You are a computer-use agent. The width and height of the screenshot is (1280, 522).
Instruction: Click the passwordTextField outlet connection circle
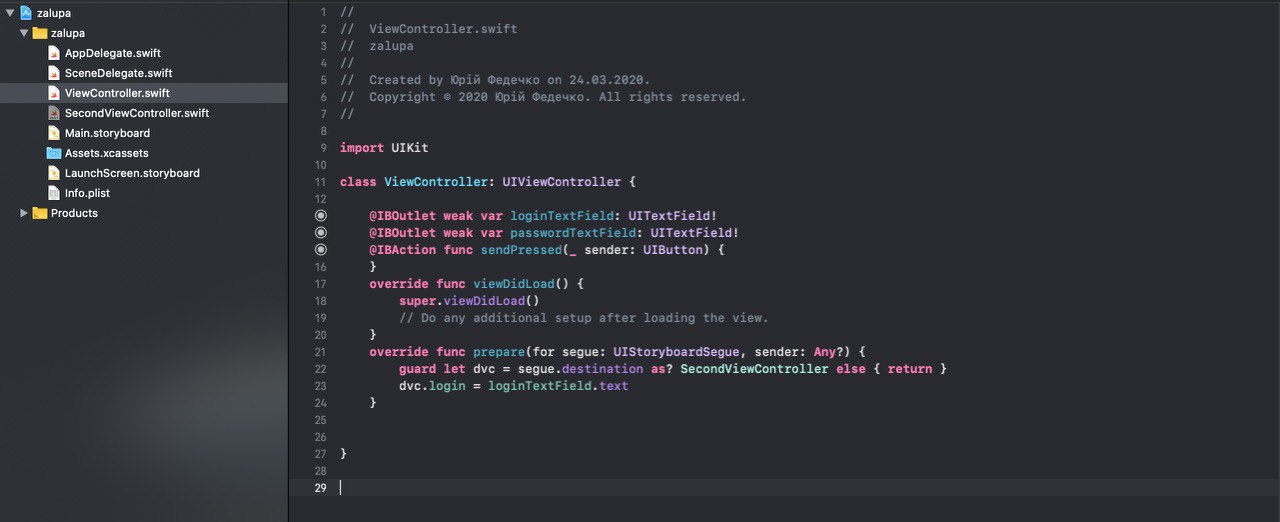(x=320, y=233)
